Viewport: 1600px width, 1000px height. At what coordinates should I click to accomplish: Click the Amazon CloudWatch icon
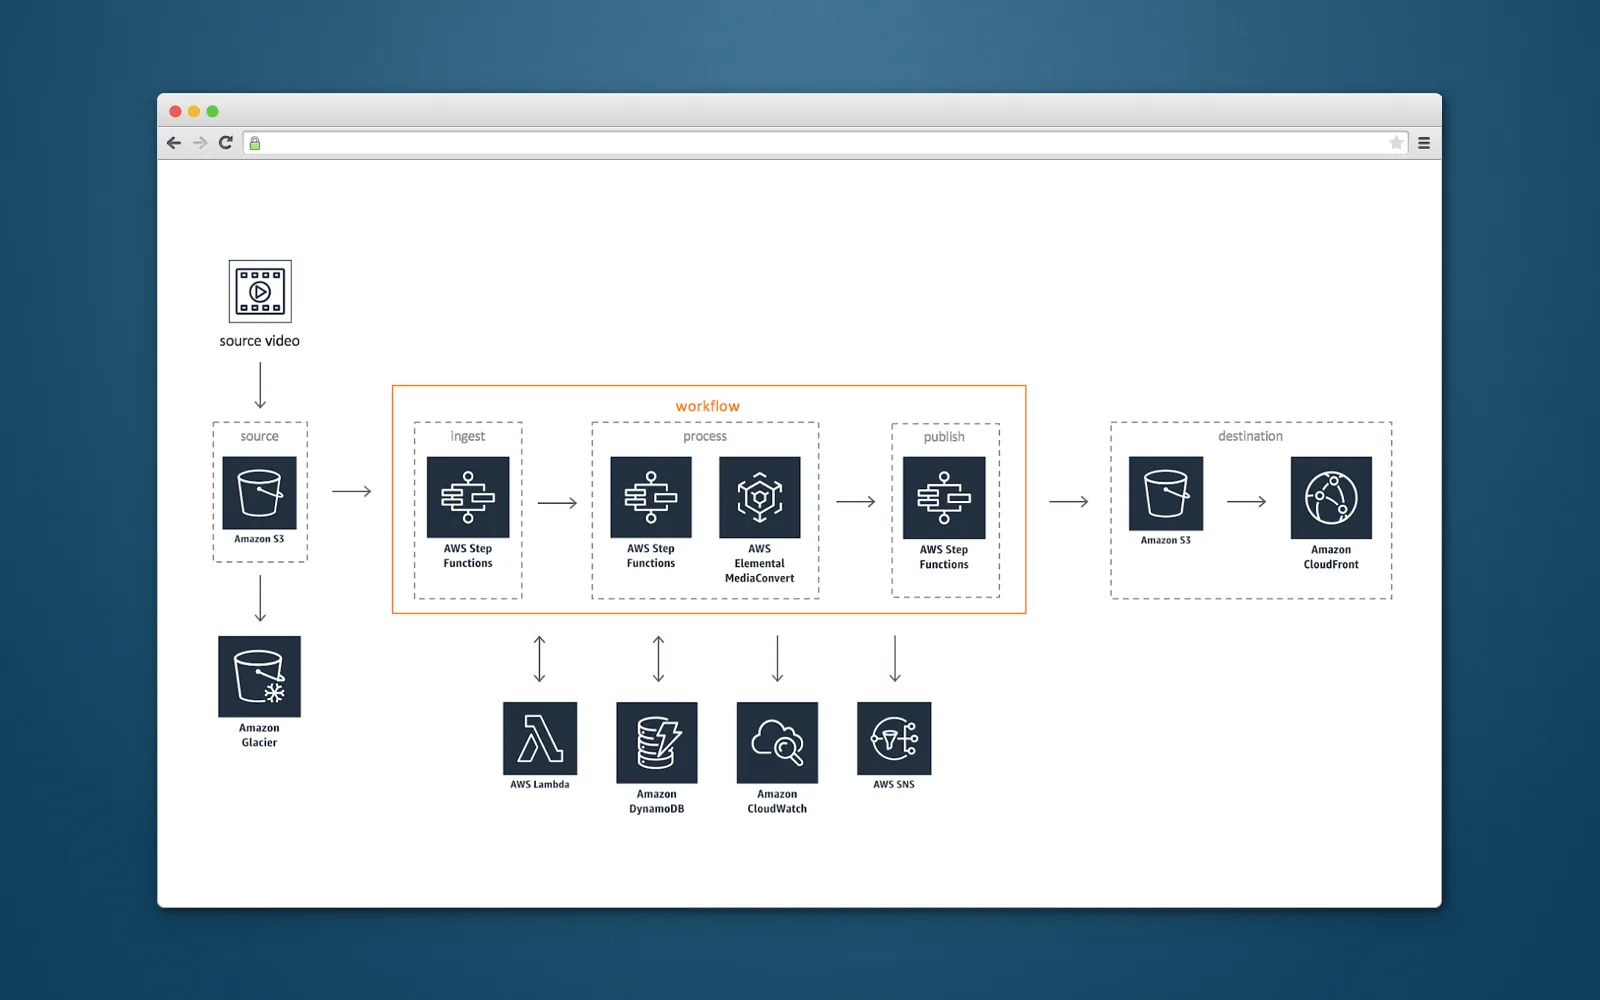click(x=777, y=742)
